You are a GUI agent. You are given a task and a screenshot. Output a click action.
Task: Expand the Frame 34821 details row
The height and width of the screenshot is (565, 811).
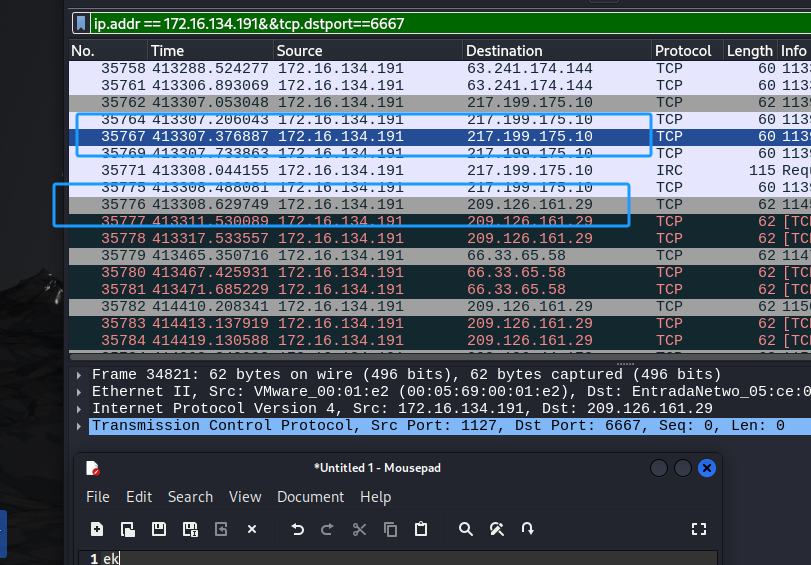(79, 375)
